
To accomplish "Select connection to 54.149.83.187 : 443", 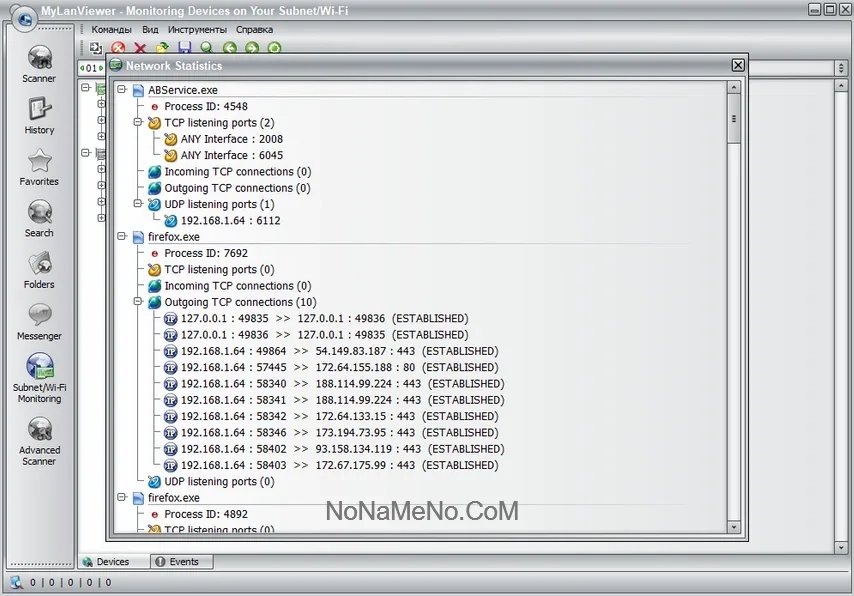I will point(338,351).
